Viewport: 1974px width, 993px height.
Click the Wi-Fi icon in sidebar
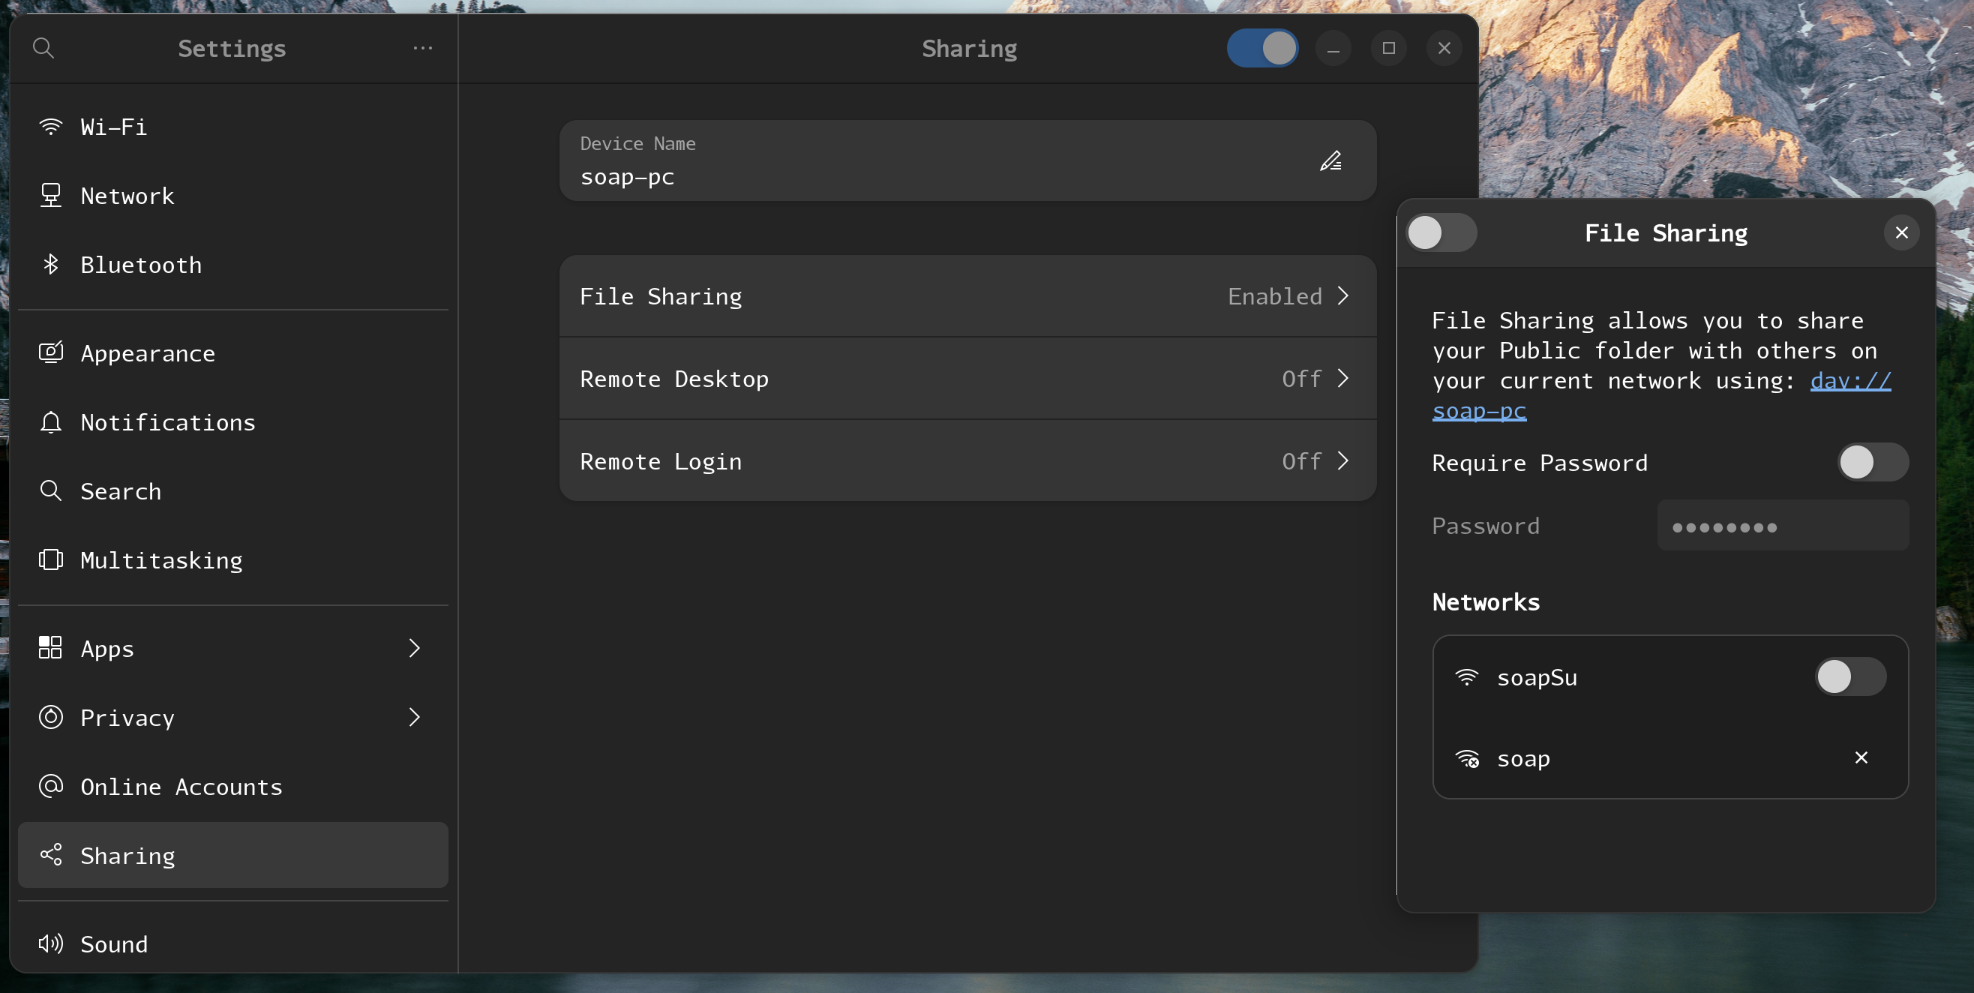tap(51, 127)
